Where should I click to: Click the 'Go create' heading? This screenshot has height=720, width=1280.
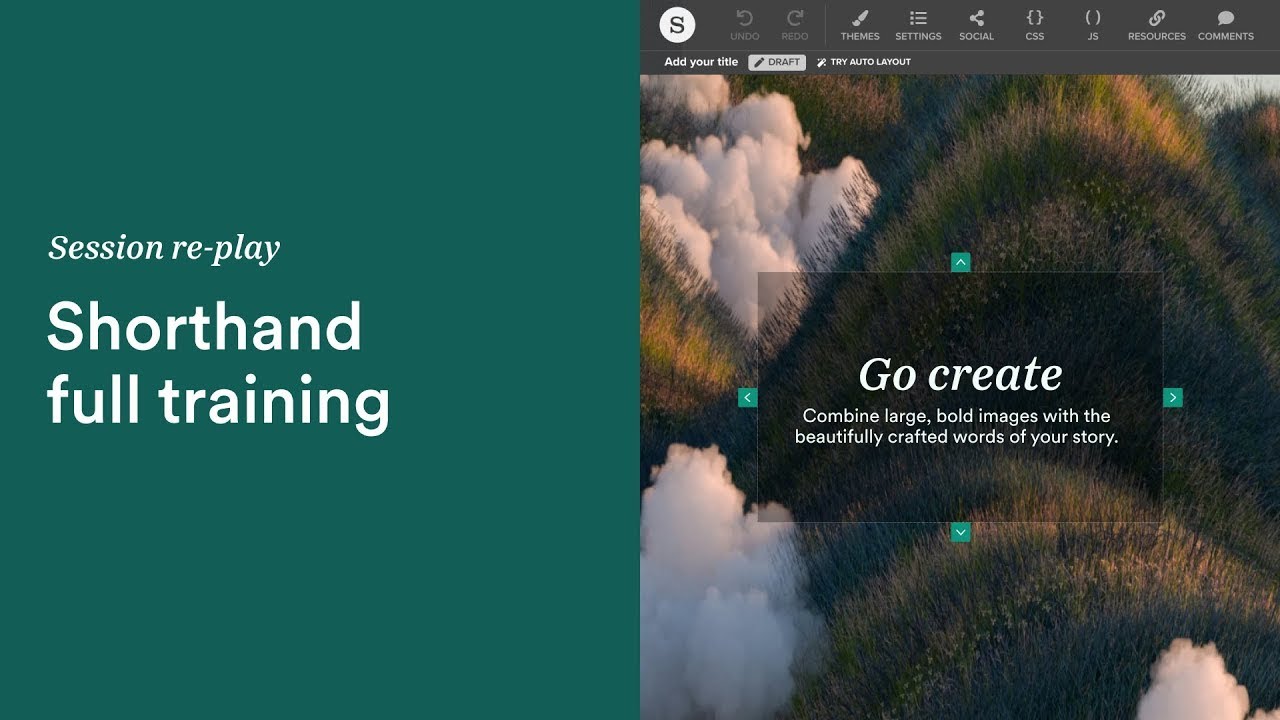pyautogui.click(x=960, y=374)
